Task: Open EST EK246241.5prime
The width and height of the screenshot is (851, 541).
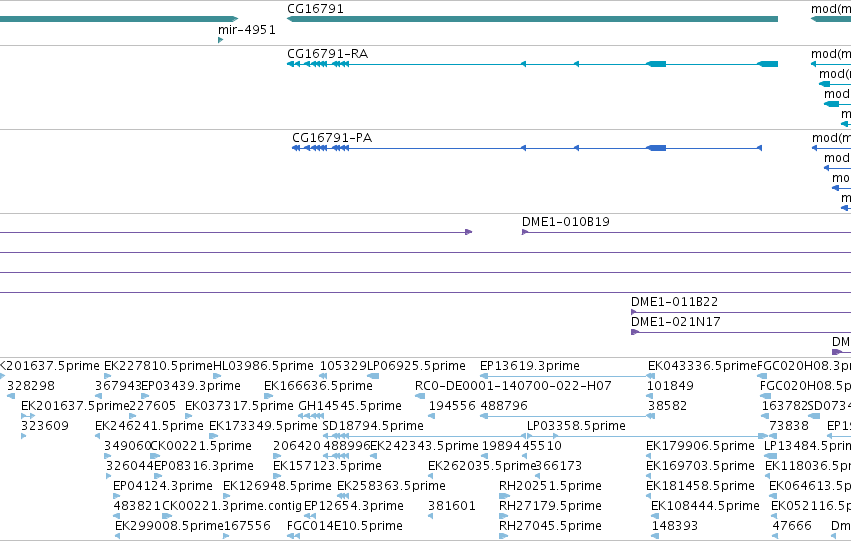Action: (149, 426)
